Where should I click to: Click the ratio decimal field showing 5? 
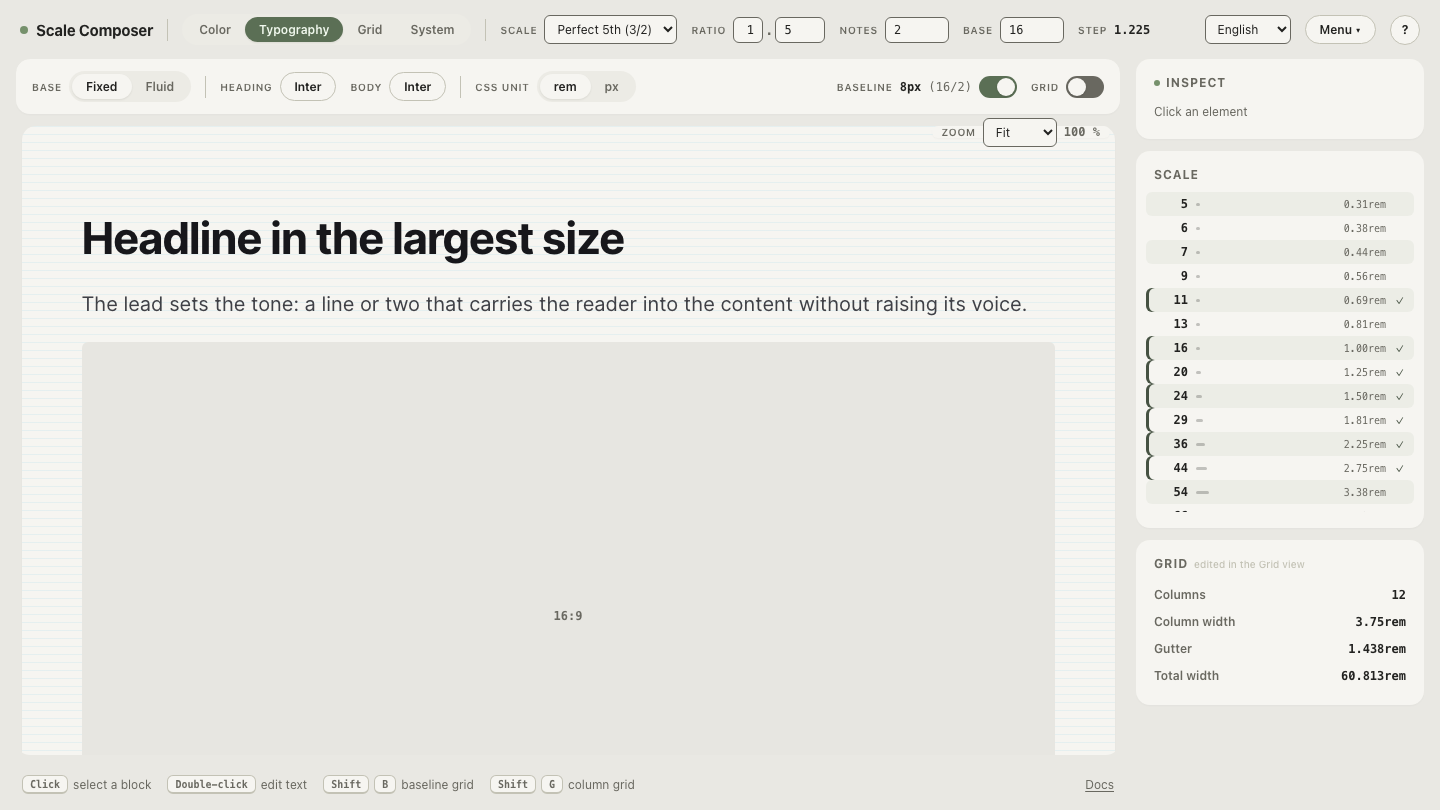(x=800, y=30)
